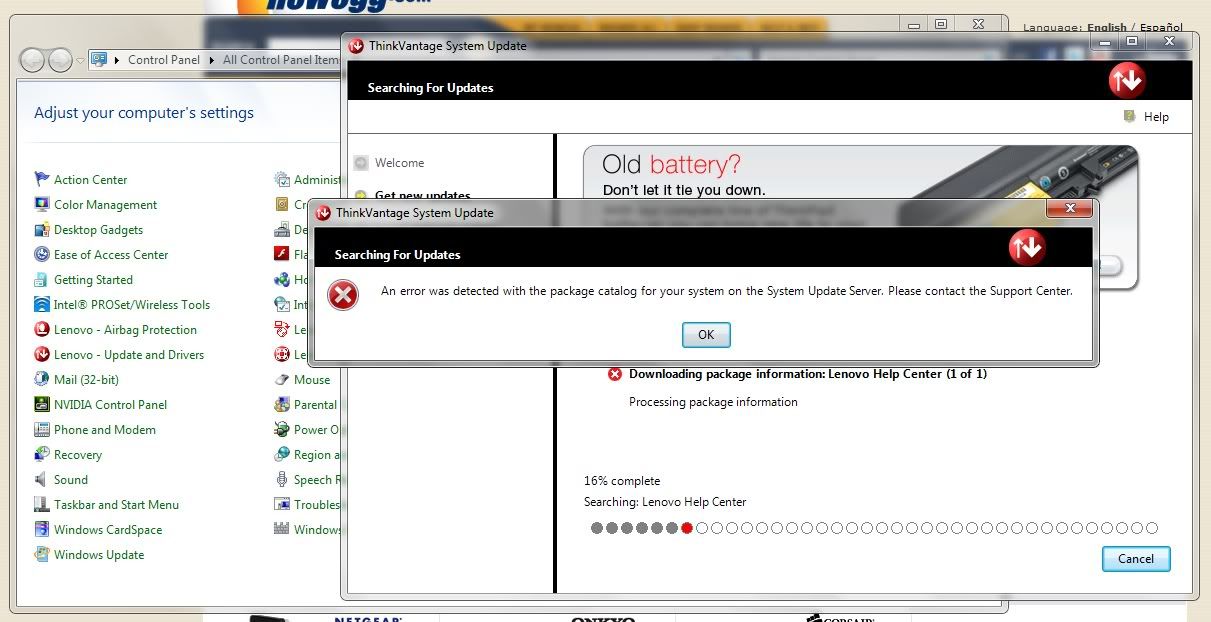The image size is (1211, 622).
Task: Click the Flash Player icon
Action: tap(282, 255)
